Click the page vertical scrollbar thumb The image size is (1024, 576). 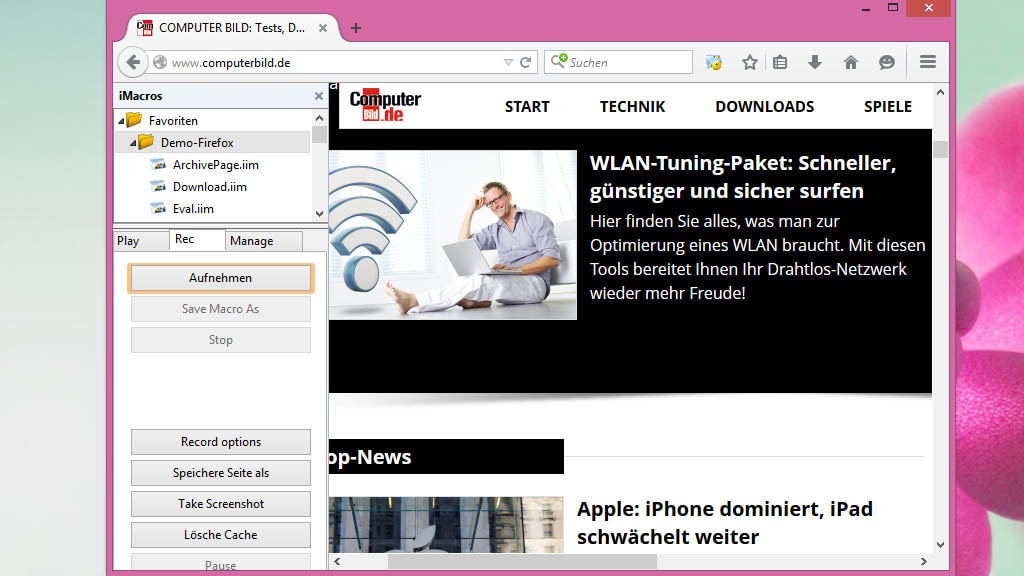(x=940, y=149)
